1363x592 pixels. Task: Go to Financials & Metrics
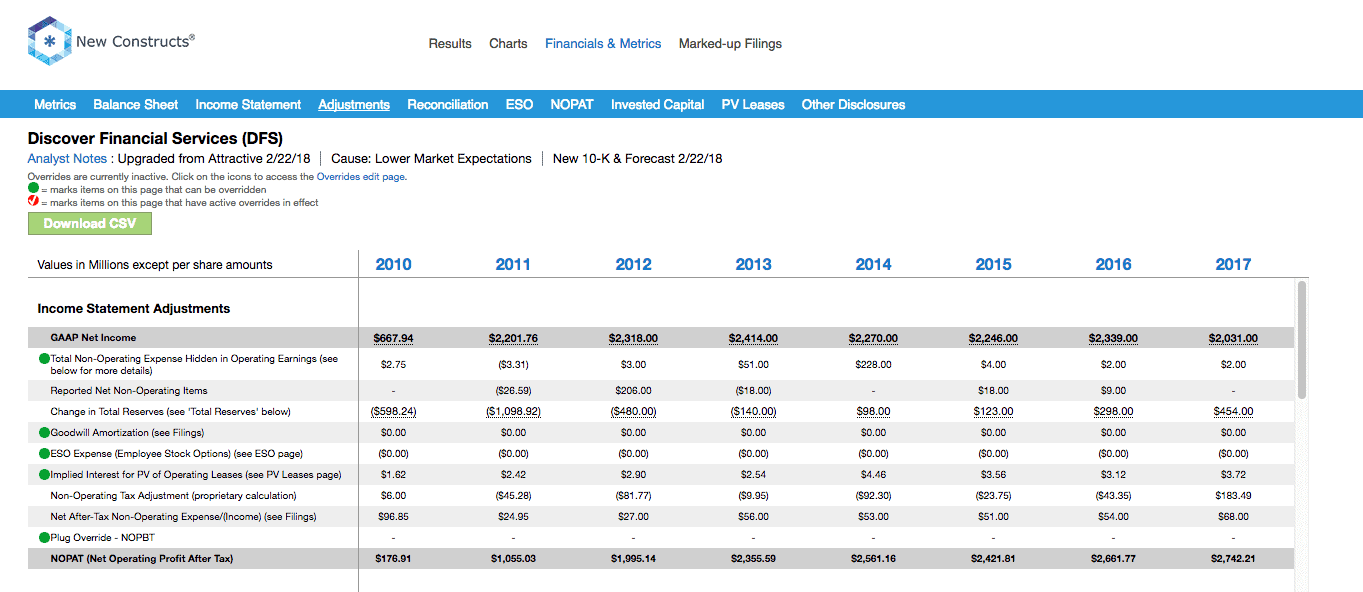click(x=603, y=44)
